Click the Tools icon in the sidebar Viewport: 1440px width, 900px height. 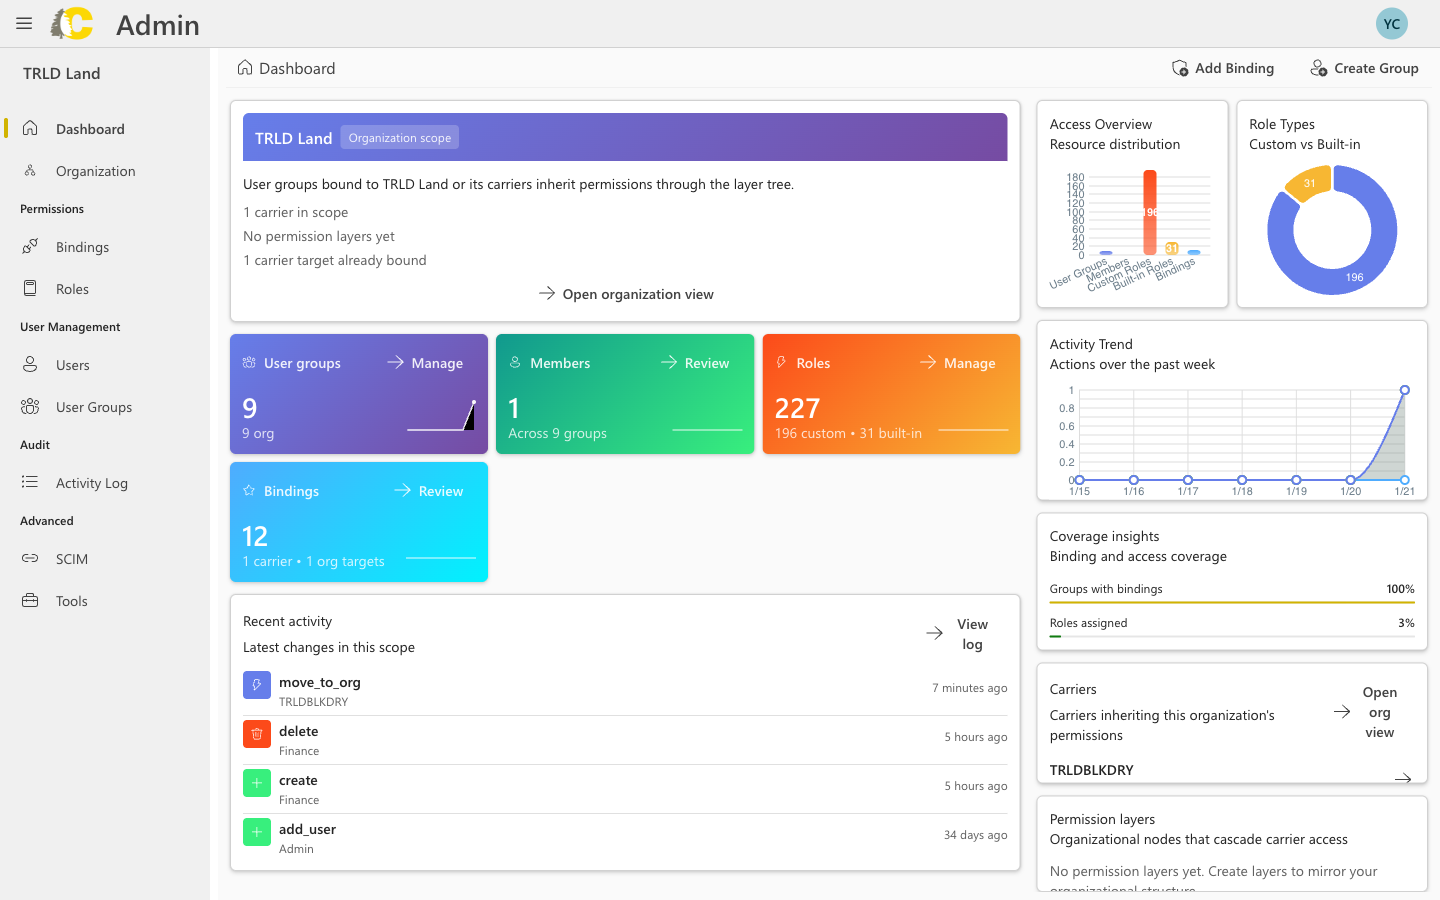coord(29,601)
